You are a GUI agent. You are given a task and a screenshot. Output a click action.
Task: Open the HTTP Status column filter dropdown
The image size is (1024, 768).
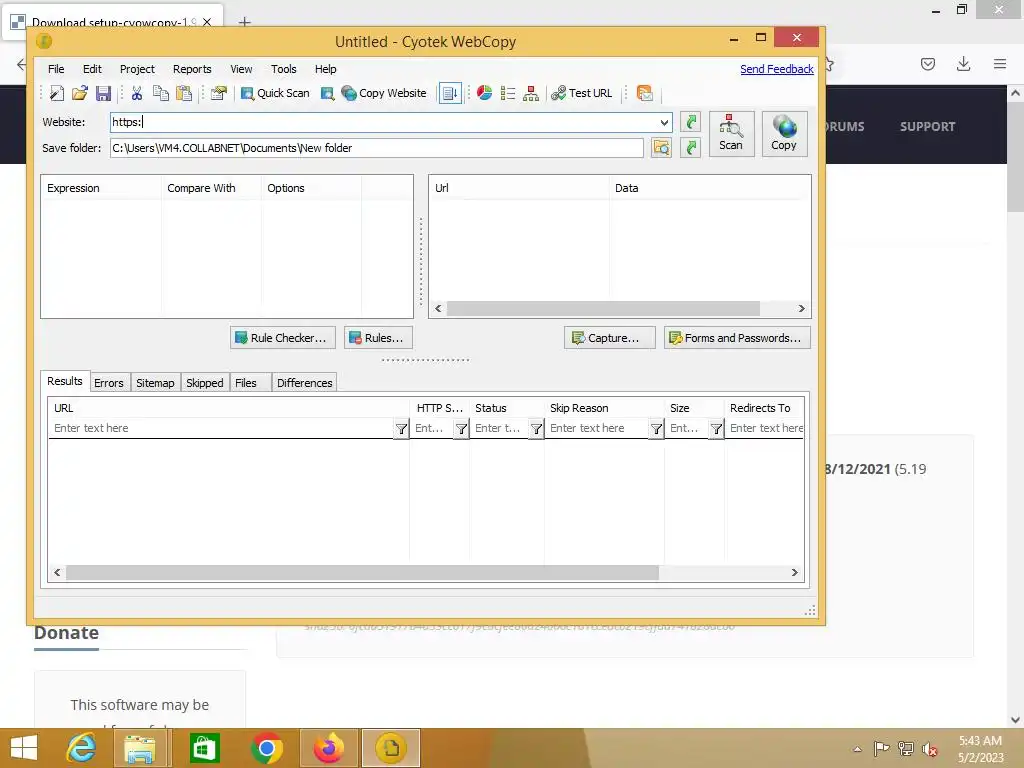pyautogui.click(x=462, y=429)
